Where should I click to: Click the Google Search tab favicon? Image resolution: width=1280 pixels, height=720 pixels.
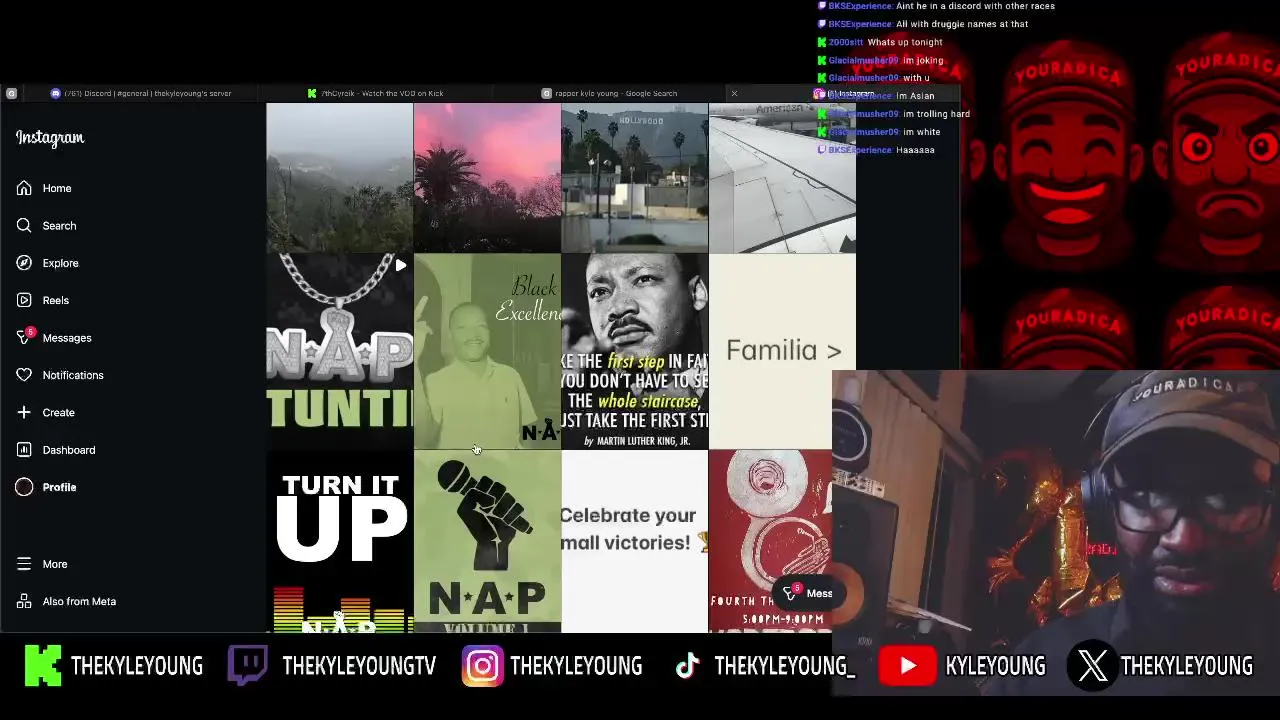point(546,93)
